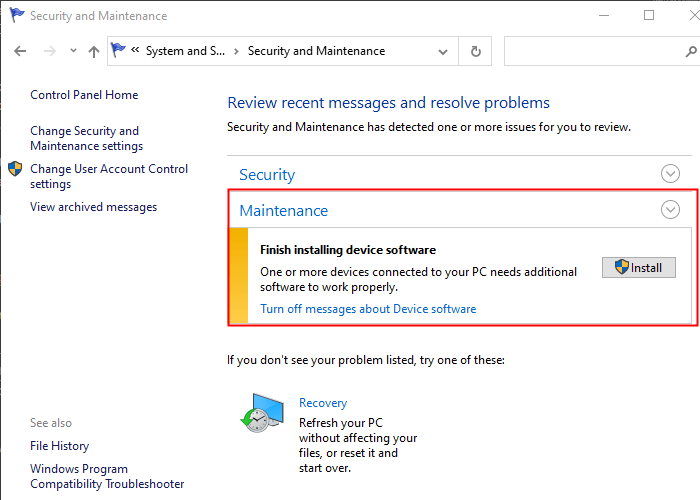Image resolution: width=700 pixels, height=500 pixels.
Task: Click 'Review recent messages and resolve problems' title
Action: click(x=388, y=103)
